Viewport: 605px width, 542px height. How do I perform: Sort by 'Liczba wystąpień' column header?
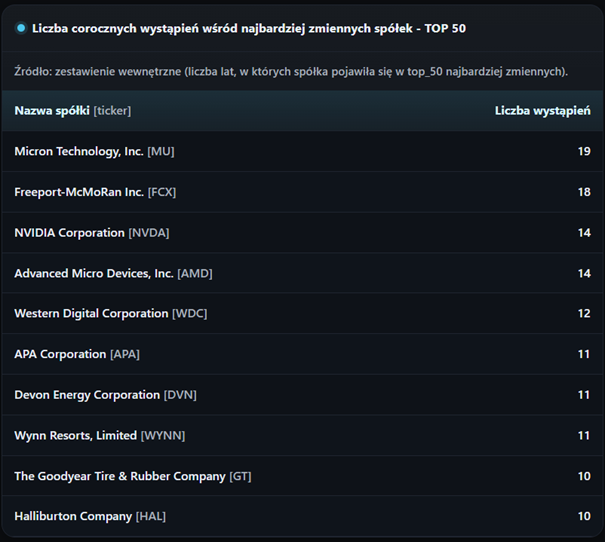pyautogui.click(x=542, y=110)
